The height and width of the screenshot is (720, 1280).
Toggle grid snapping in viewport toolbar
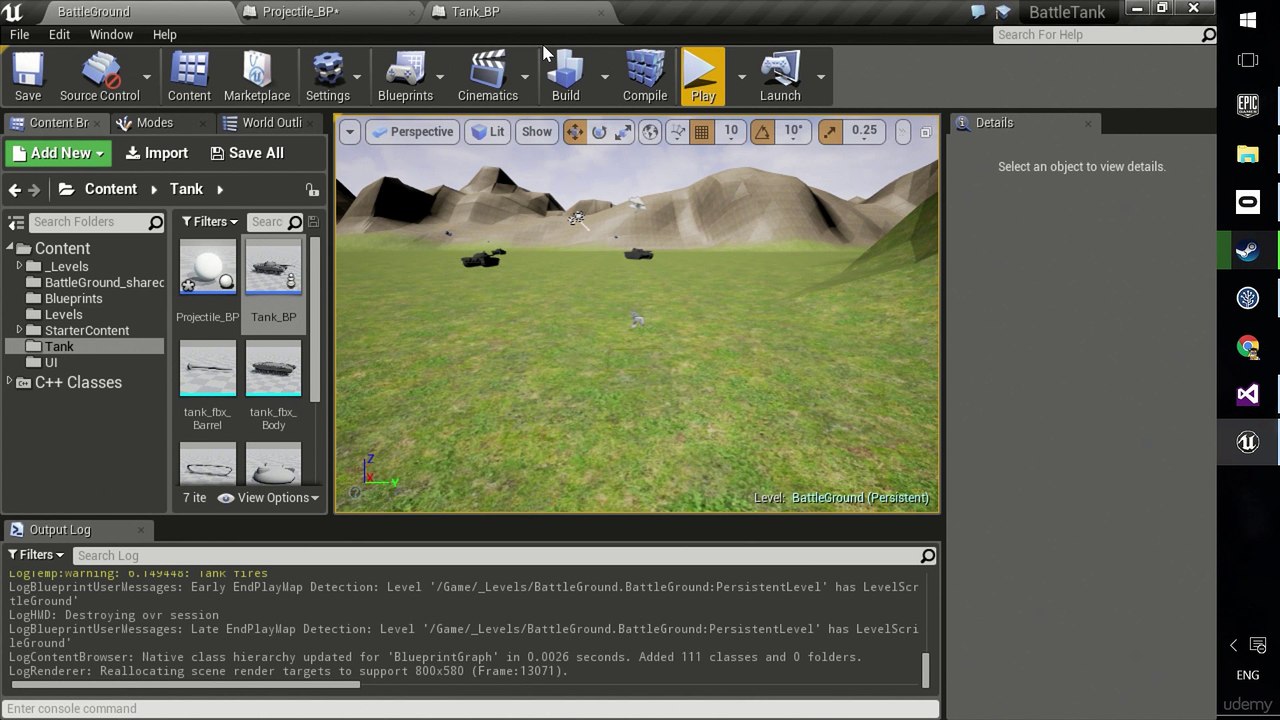click(x=702, y=132)
